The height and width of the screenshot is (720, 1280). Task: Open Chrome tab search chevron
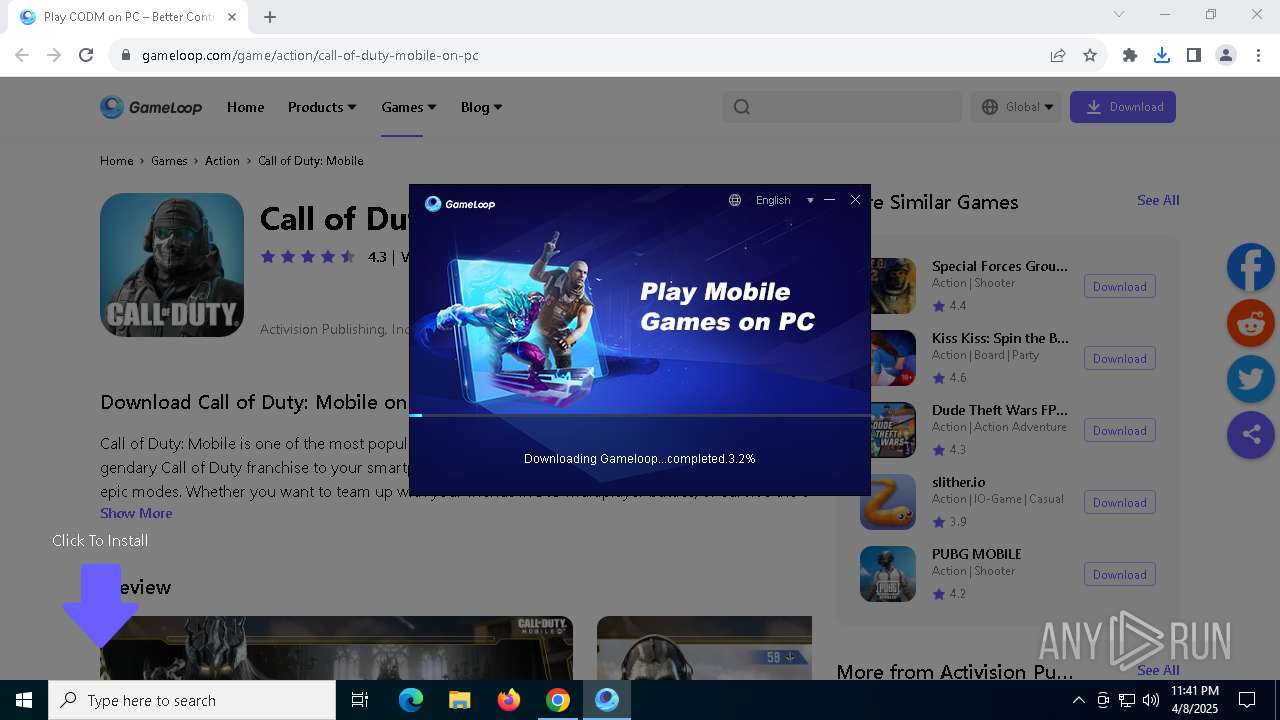tap(1119, 14)
